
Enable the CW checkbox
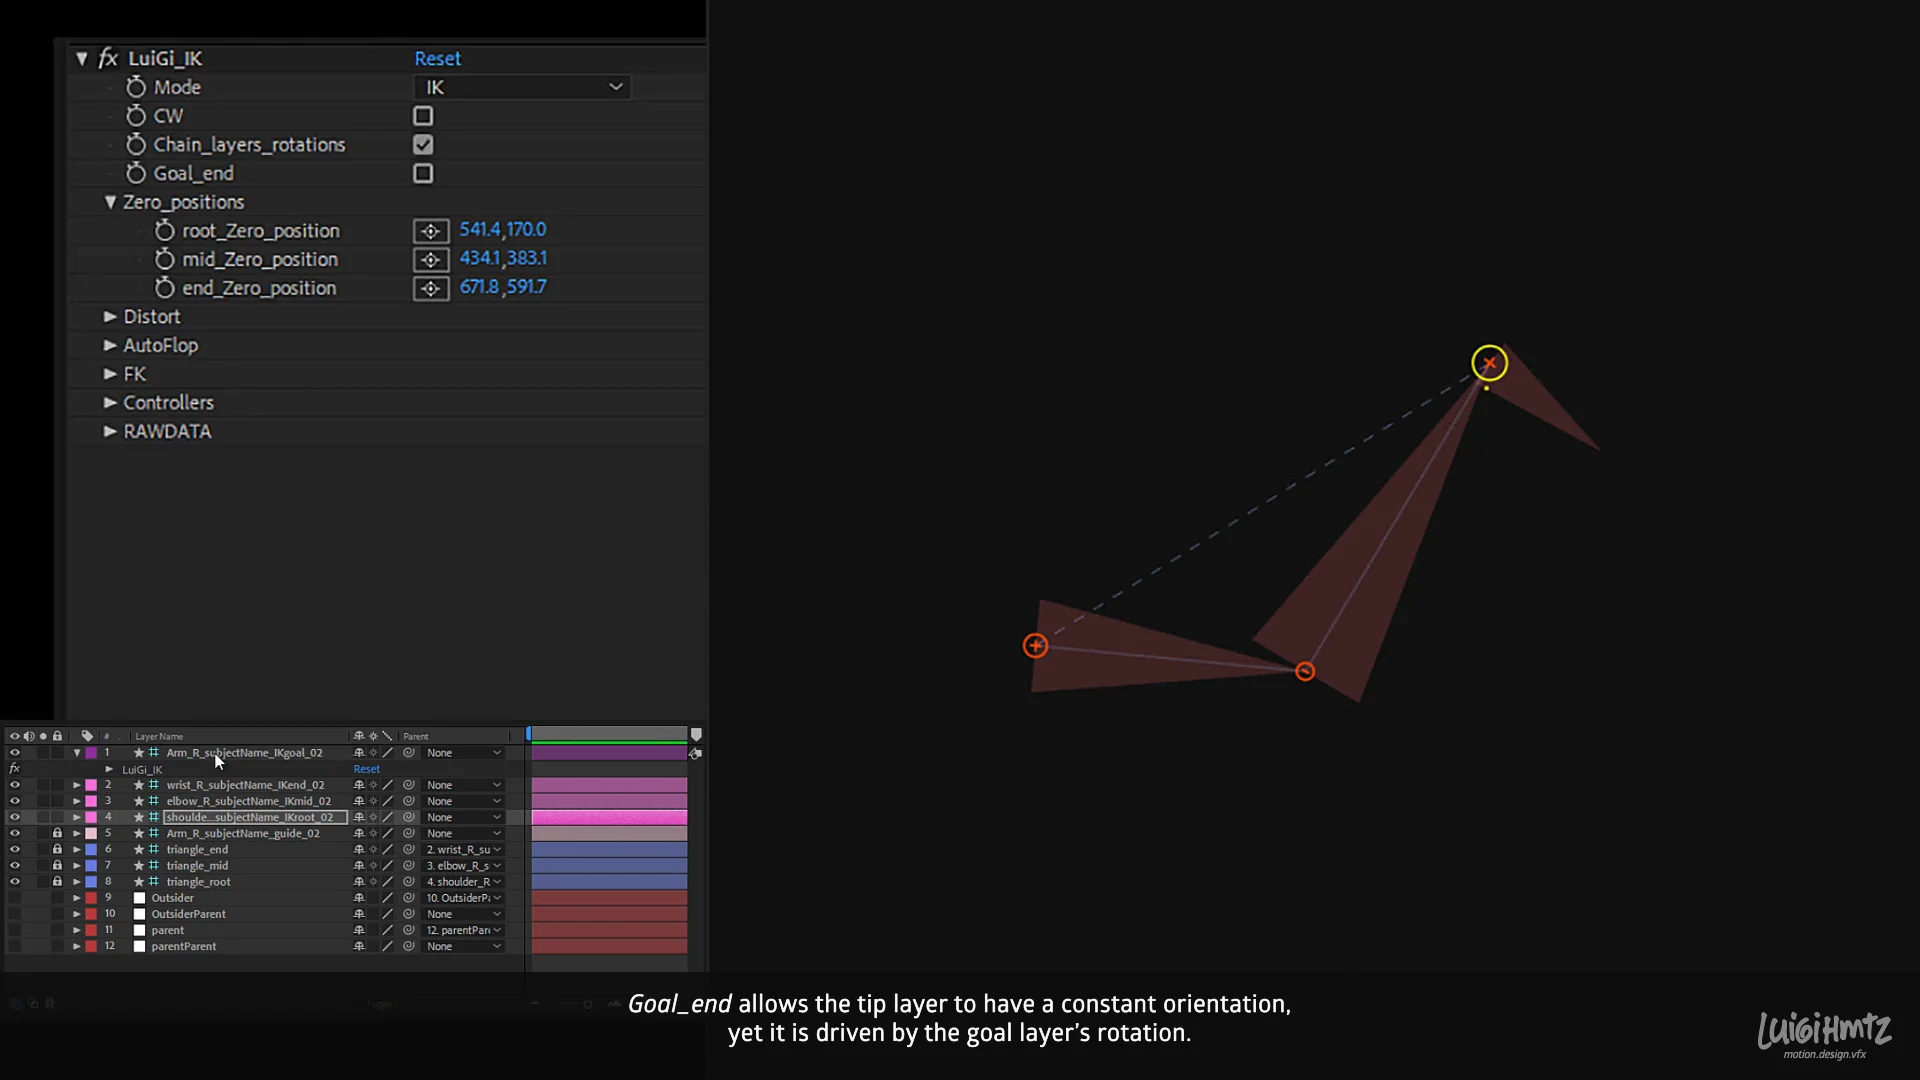[423, 116]
